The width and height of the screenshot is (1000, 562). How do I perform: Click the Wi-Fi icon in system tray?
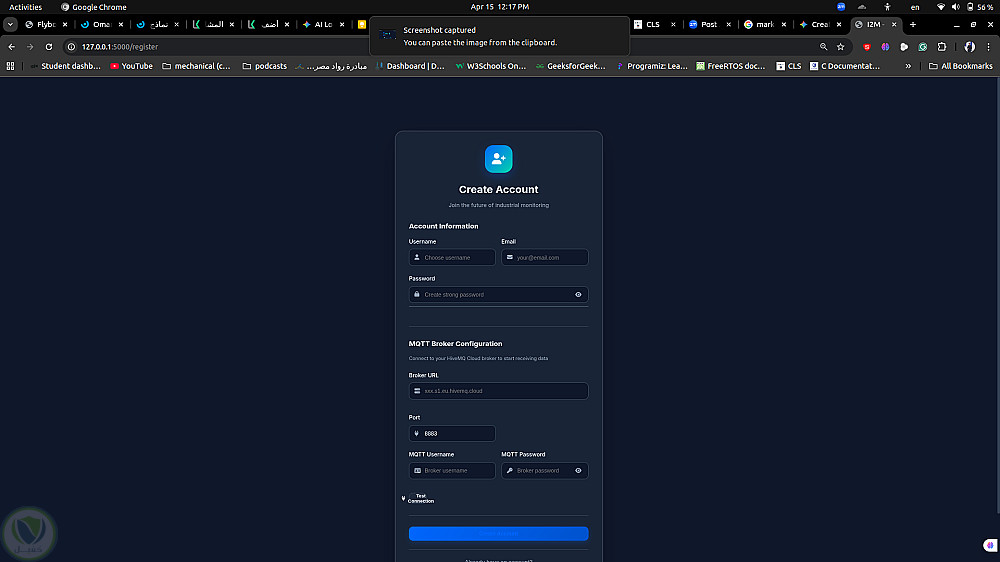(941, 7)
